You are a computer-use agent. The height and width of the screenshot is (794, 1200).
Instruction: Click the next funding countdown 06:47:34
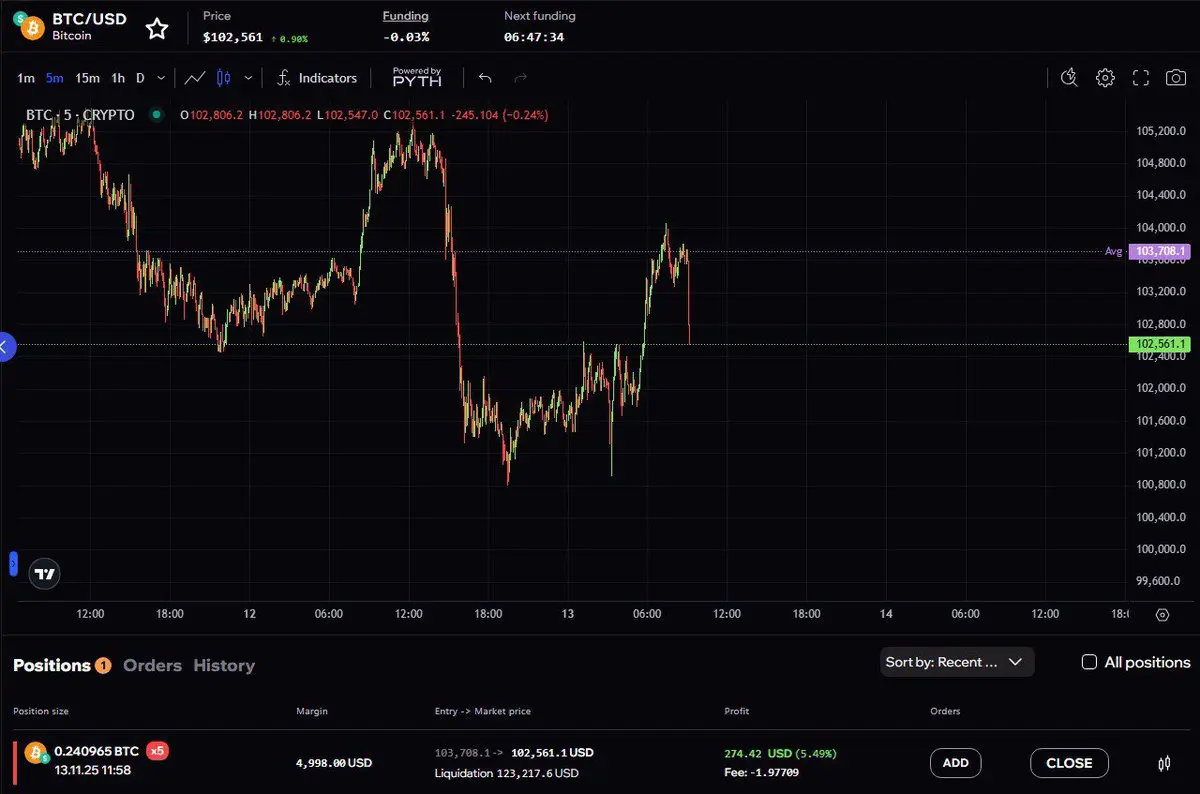[534, 37]
